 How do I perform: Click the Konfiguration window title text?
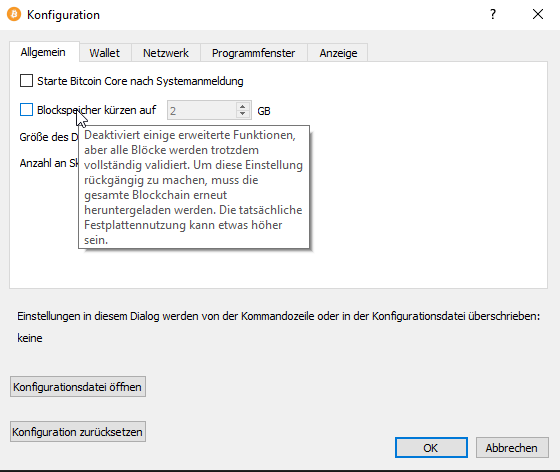pyautogui.click(x=63, y=15)
